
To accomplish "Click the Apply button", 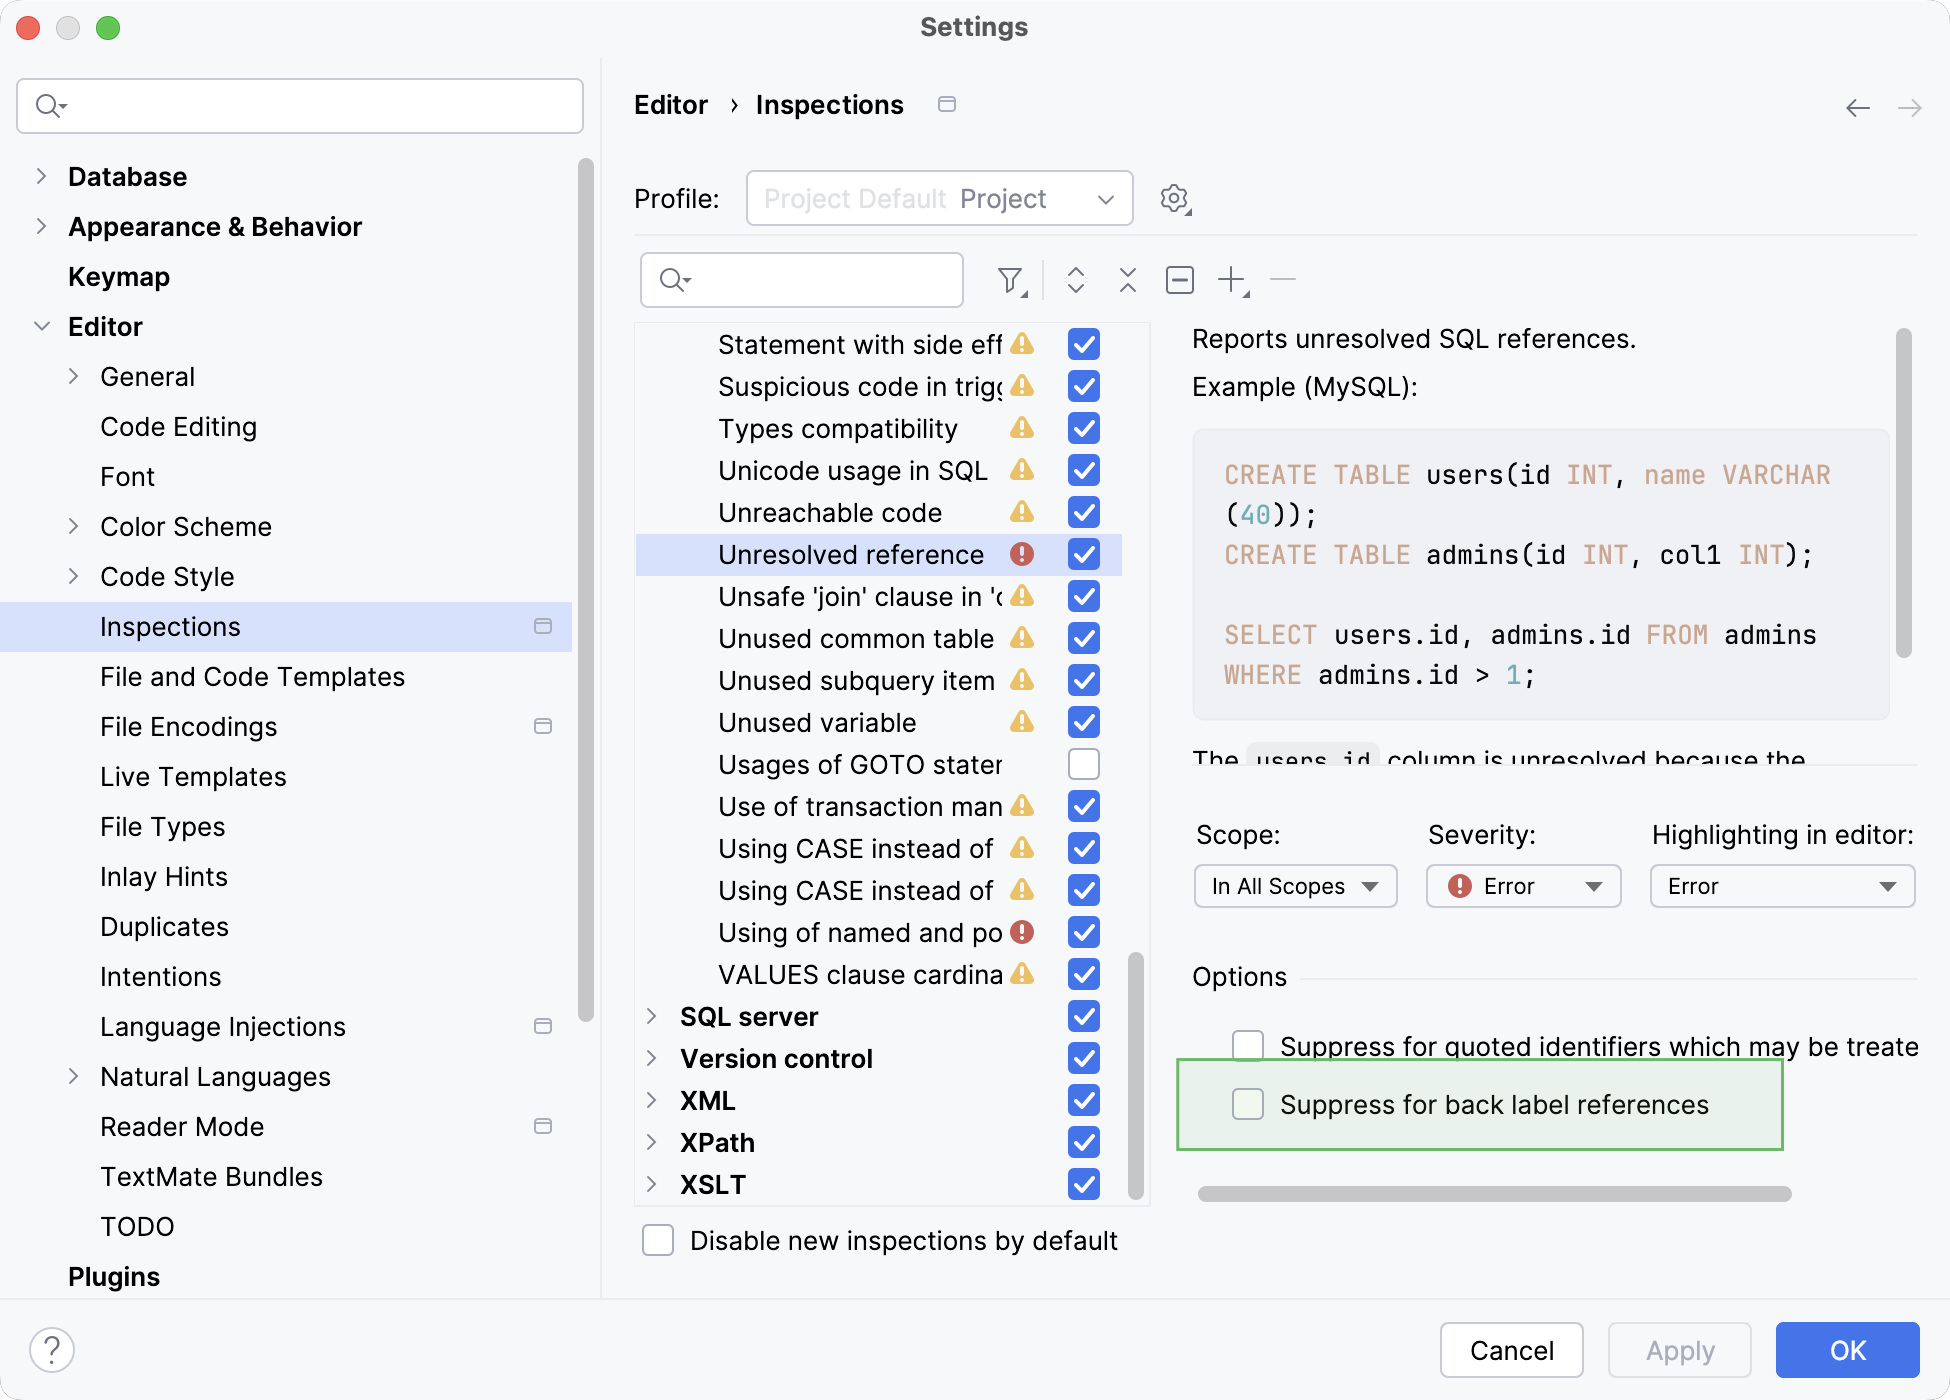I will [x=1679, y=1350].
